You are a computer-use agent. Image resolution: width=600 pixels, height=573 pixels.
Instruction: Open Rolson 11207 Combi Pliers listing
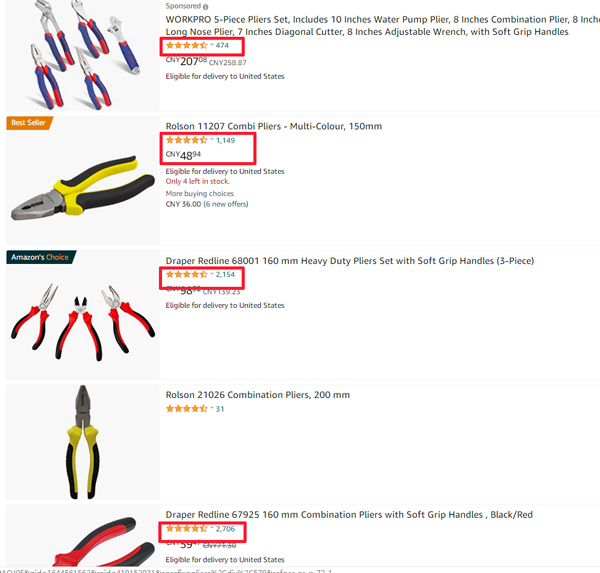274,126
